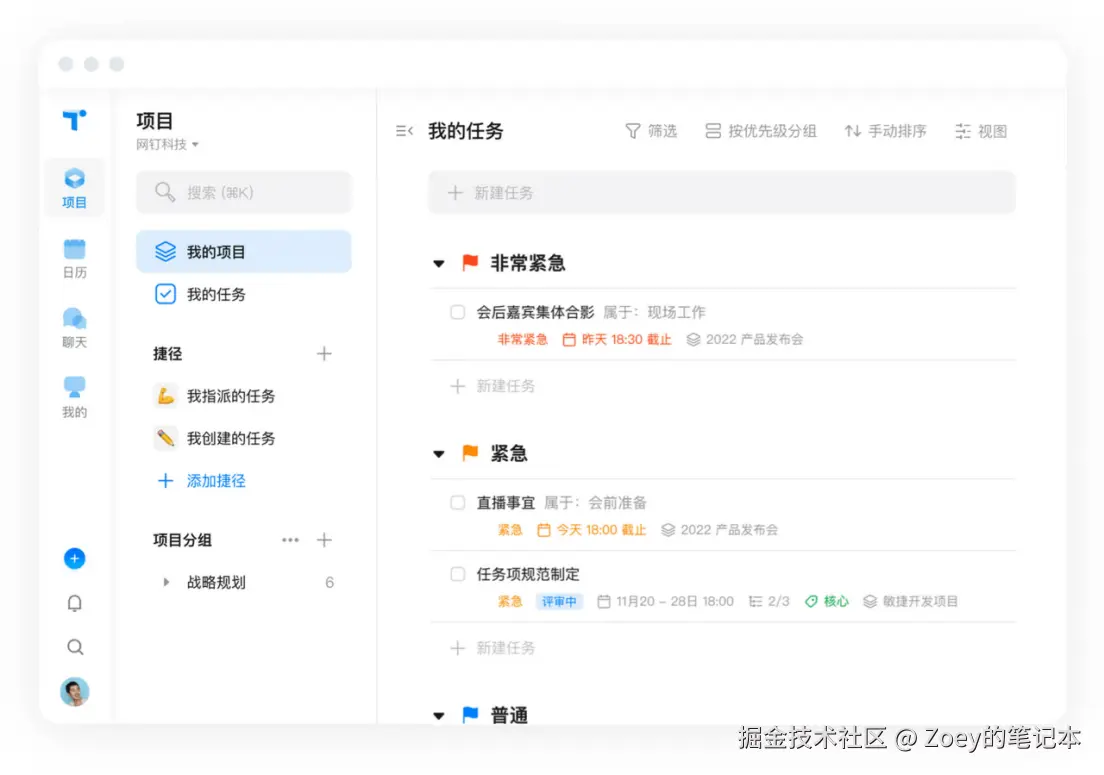Collapse the 非常紧急 group
The image size is (1104, 775).
pos(439,264)
